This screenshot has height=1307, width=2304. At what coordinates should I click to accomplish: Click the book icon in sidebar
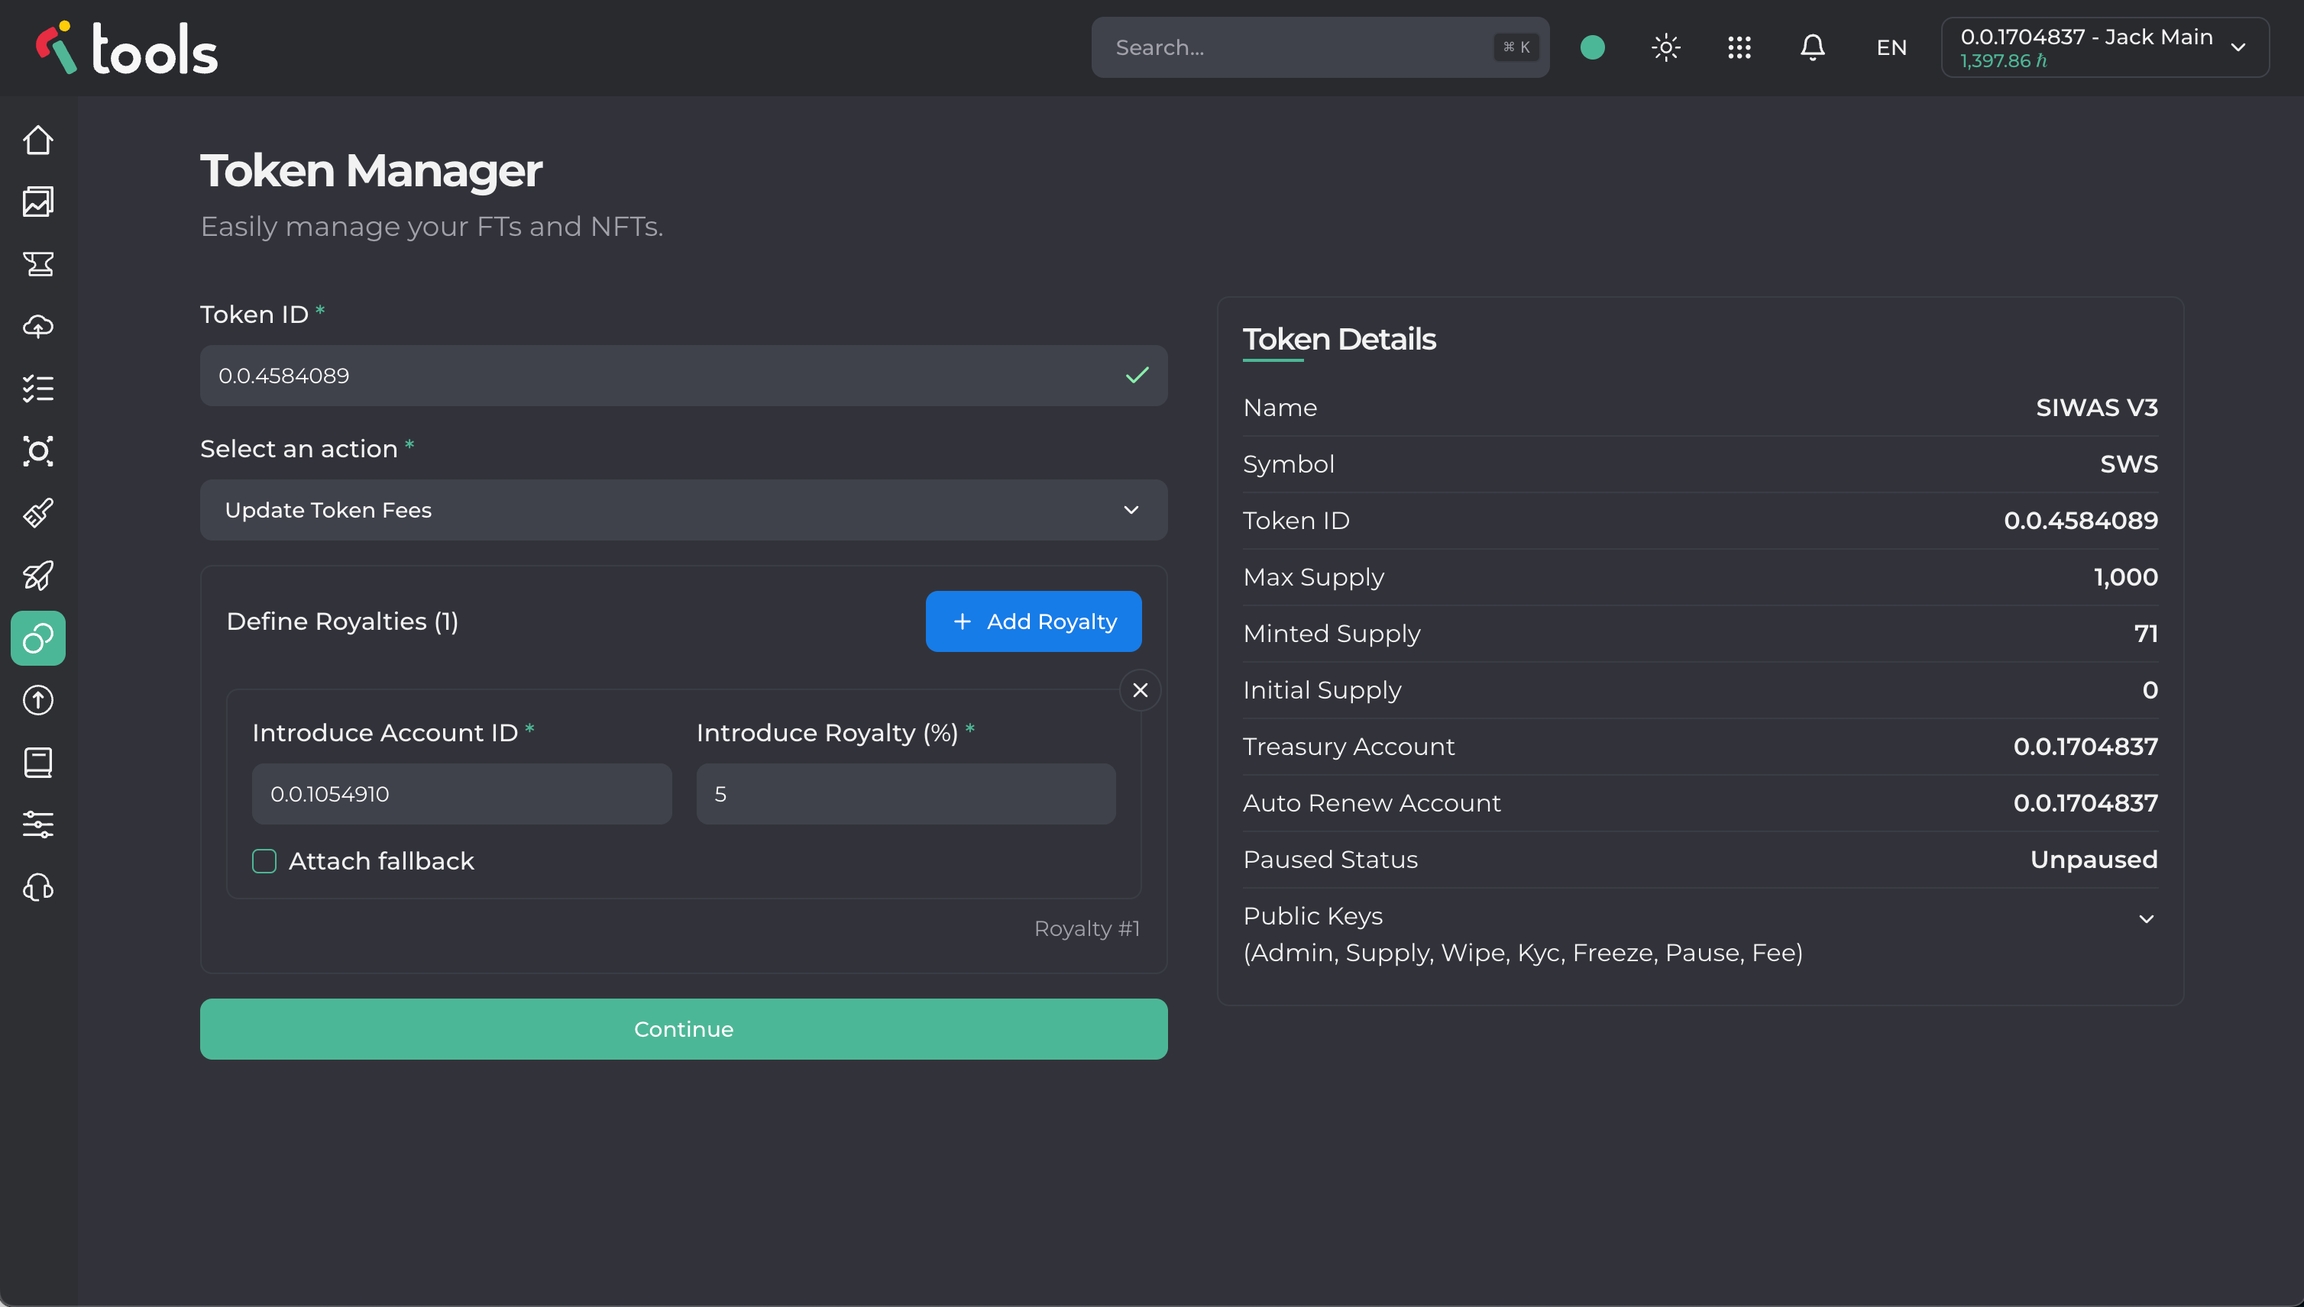(38, 763)
